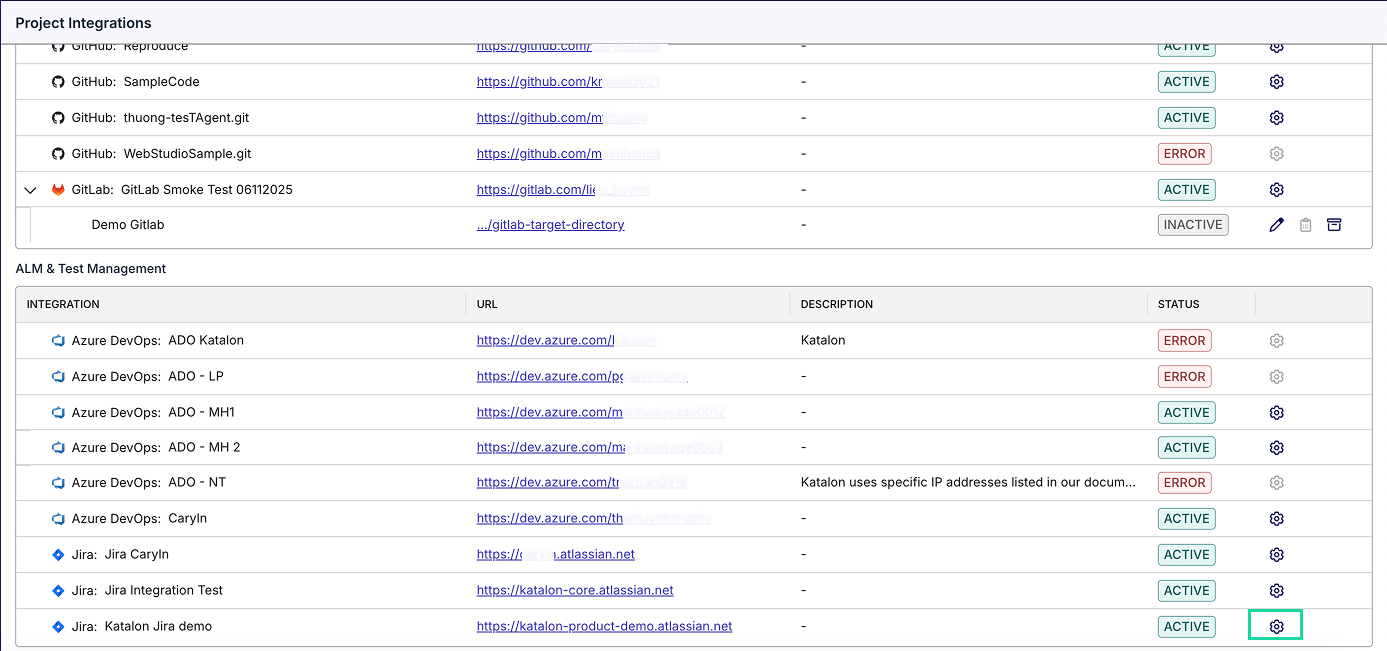This screenshot has width=1387, height=651.
Task: Click ERROR badge for ADO - LP
Action: click(x=1185, y=377)
